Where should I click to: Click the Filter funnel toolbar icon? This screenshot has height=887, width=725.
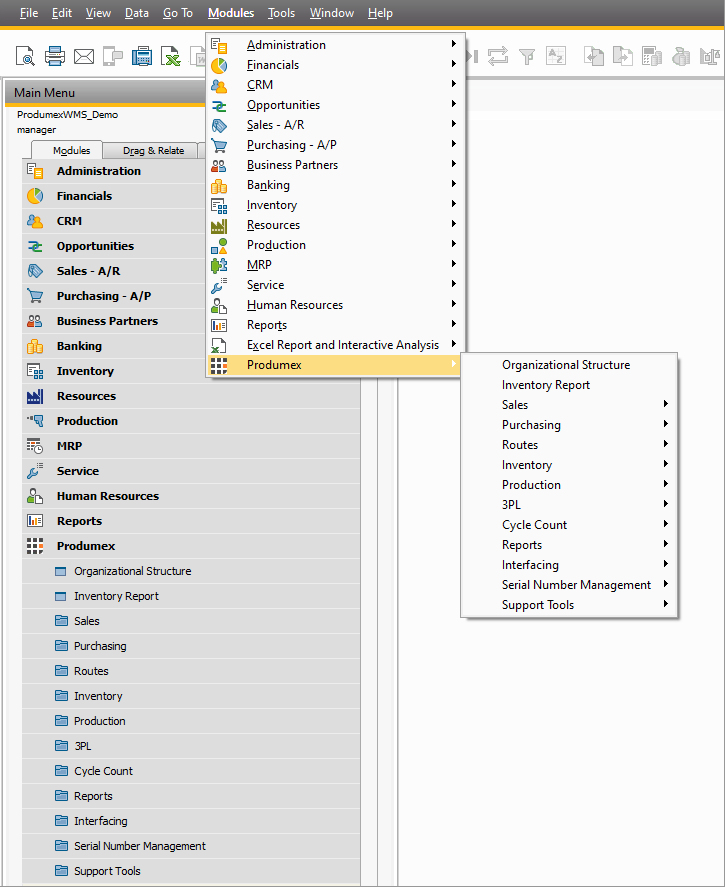pos(527,57)
